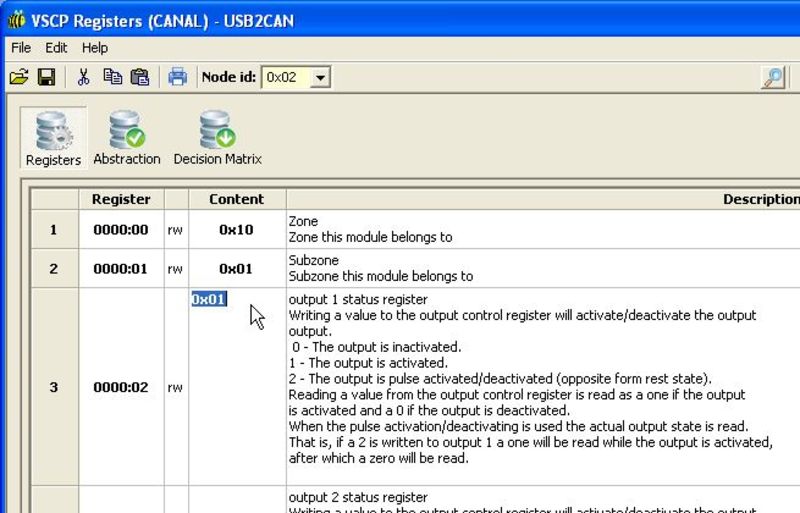Image resolution: width=800 pixels, height=513 pixels.
Task: Select the Content cell showing 0x10
Action: [x=237, y=230]
